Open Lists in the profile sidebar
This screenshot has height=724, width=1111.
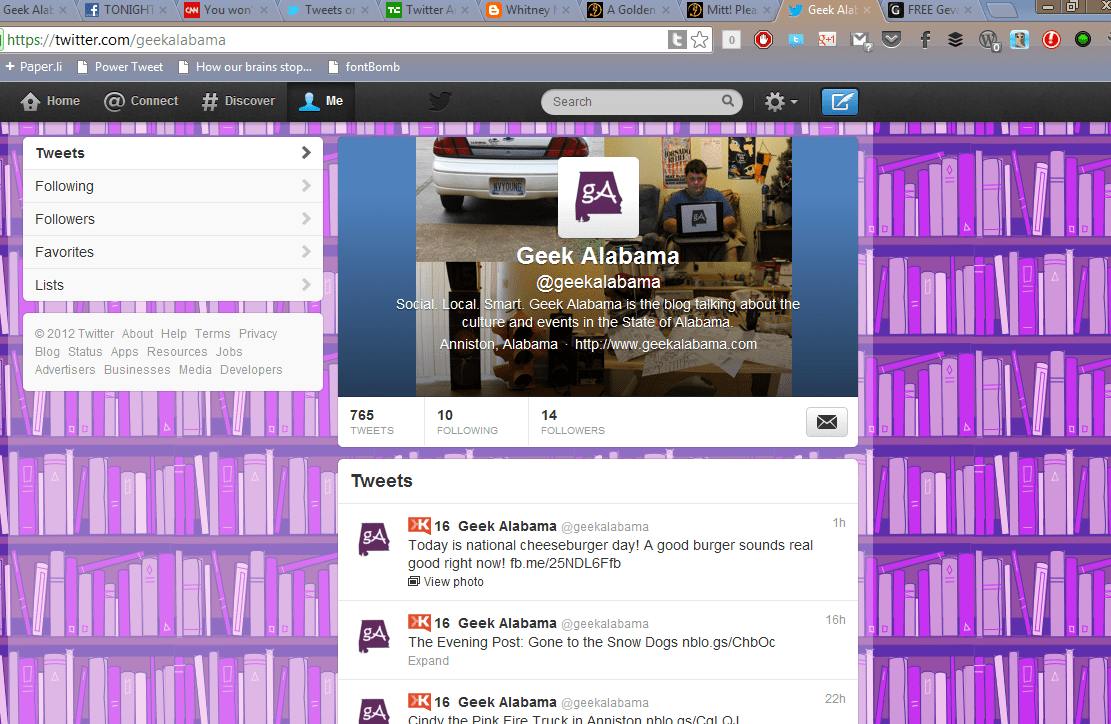pyautogui.click(x=173, y=285)
